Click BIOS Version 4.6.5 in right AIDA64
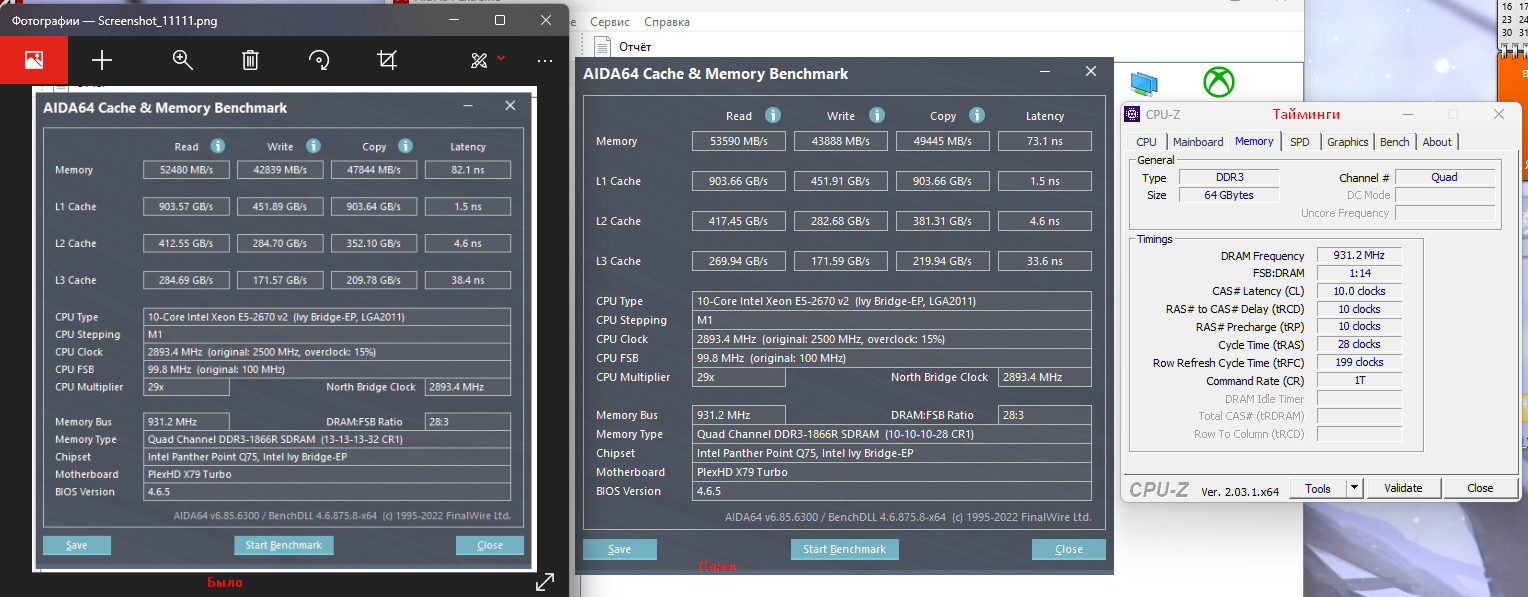This screenshot has height=597, width=1528. [892, 491]
